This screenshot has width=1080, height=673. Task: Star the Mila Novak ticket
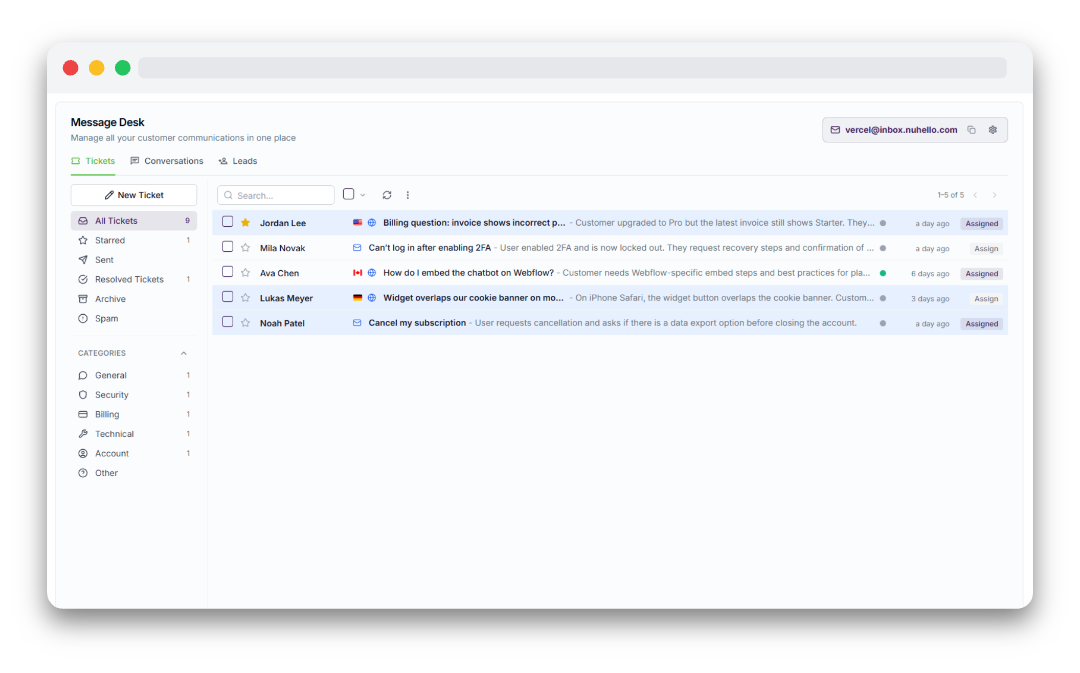pyautogui.click(x=245, y=247)
